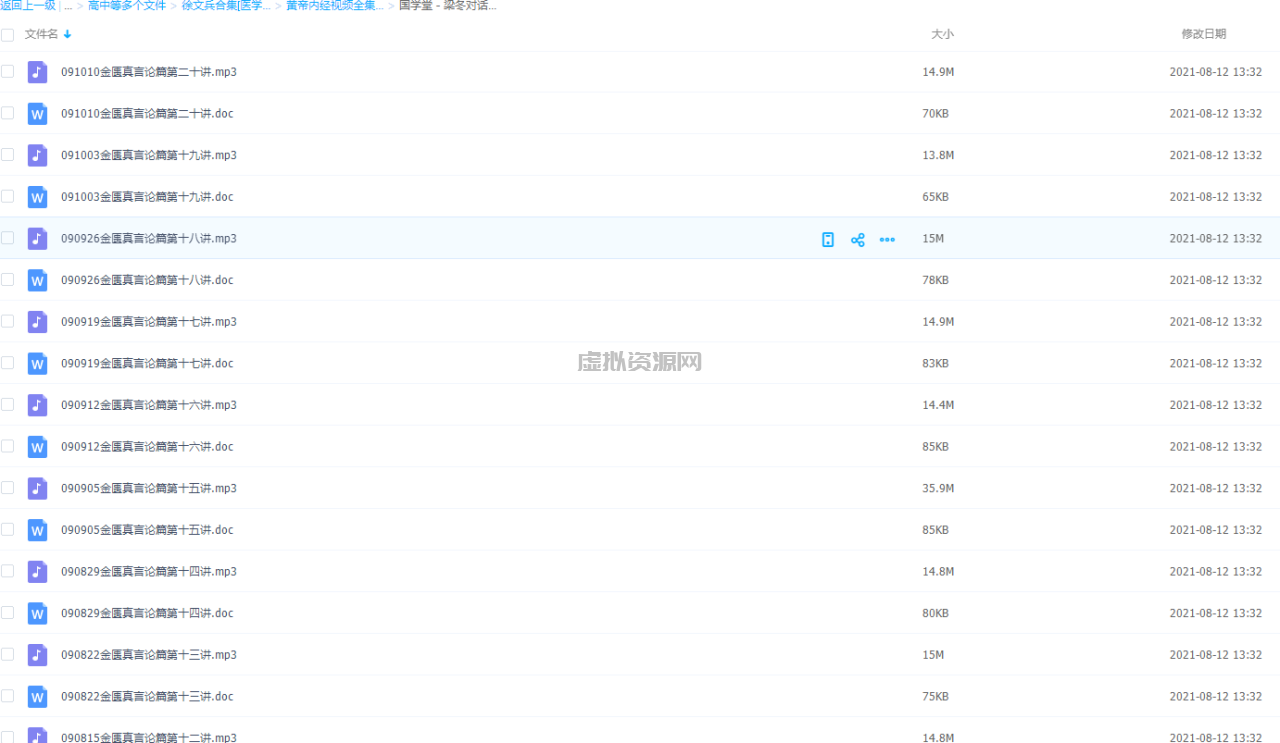Click the Word icon of 第十七讲.doc
Screen dimensions: 1280x743
click(37, 363)
